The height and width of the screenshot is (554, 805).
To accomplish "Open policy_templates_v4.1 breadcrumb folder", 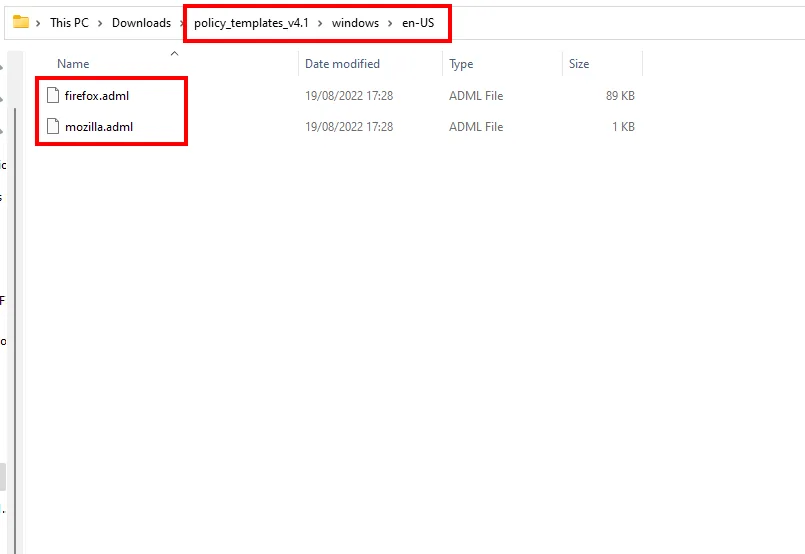I will pyautogui.click(x=251, y=23).
